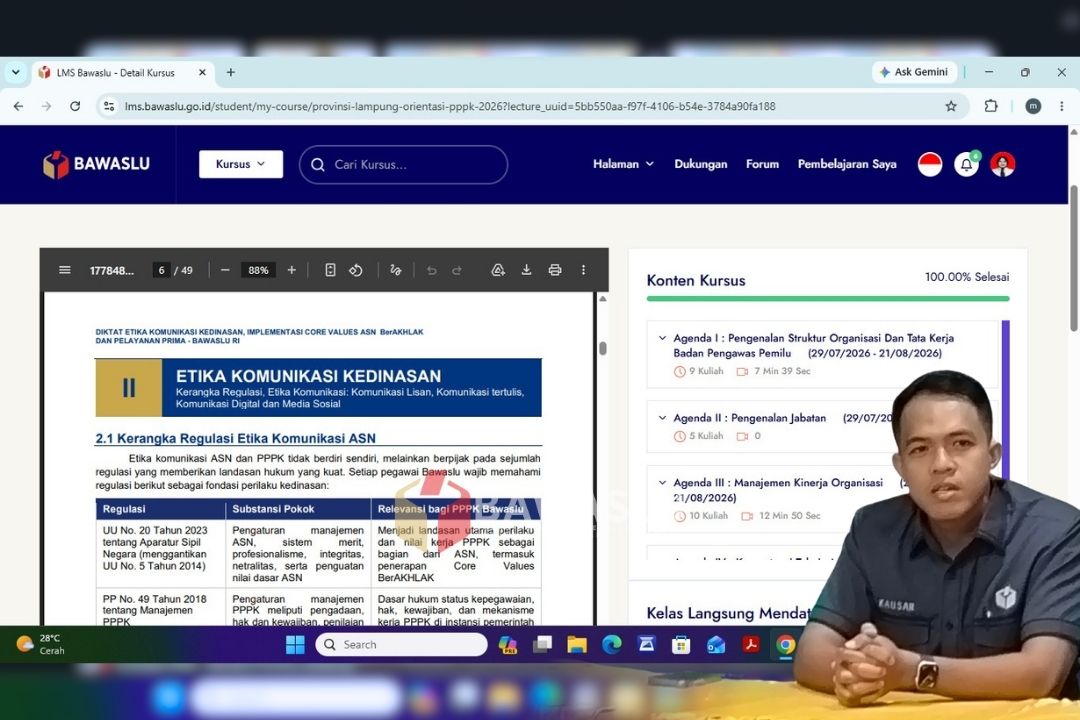Go to the Forum page
This screenshot has width=1080, height=720.
(762, 164)
